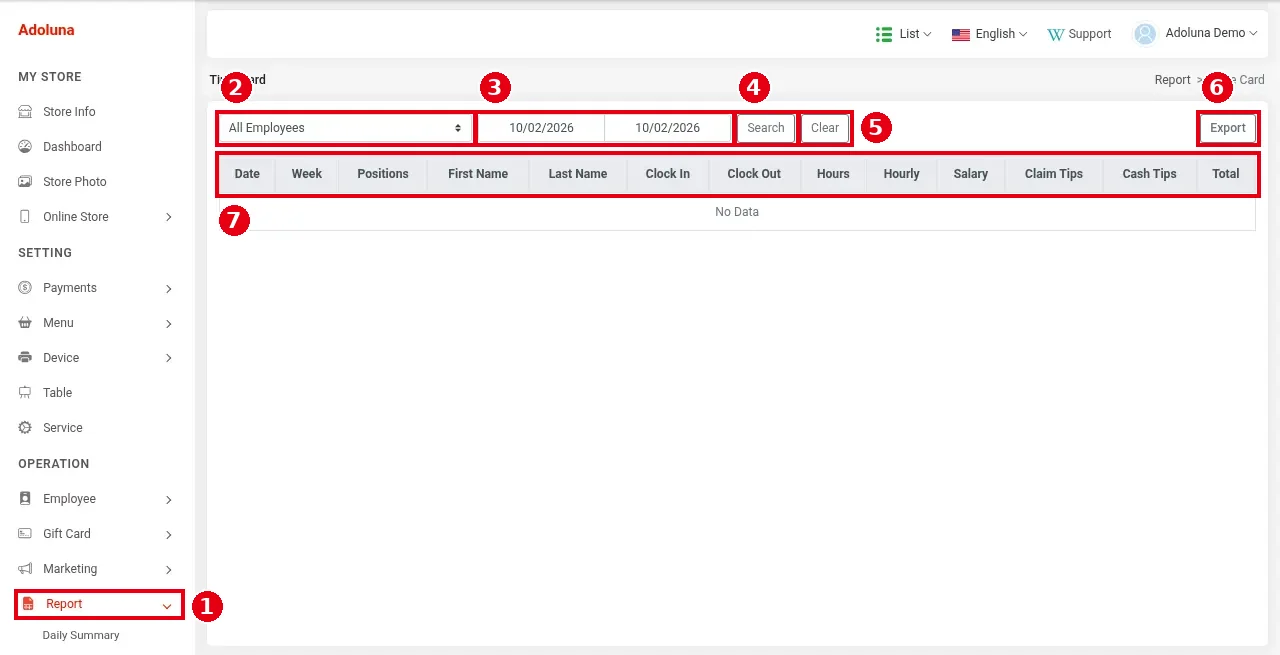Screen dimensions: 1280x655
Task: Click the Clear button
Action: tap(825, 128)
